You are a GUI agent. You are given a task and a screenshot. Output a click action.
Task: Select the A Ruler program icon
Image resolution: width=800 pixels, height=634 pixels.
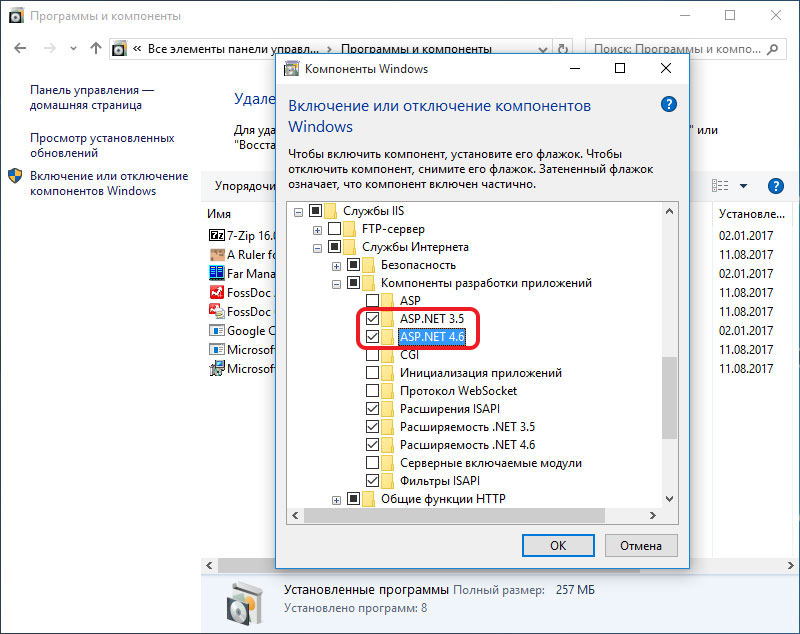217,254
